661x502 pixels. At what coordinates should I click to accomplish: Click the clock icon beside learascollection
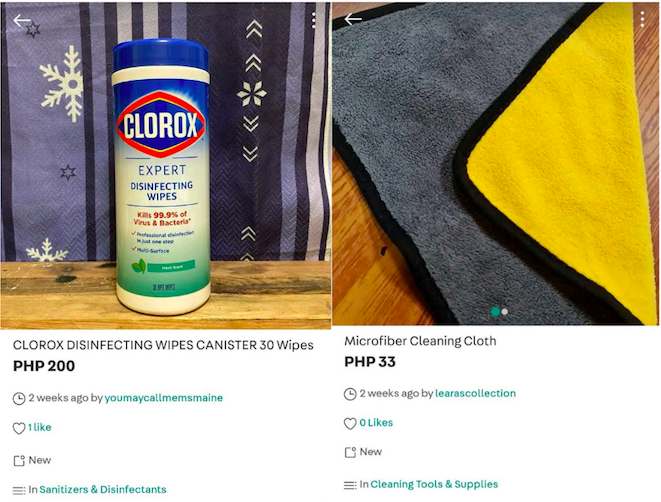coord(350,394)
